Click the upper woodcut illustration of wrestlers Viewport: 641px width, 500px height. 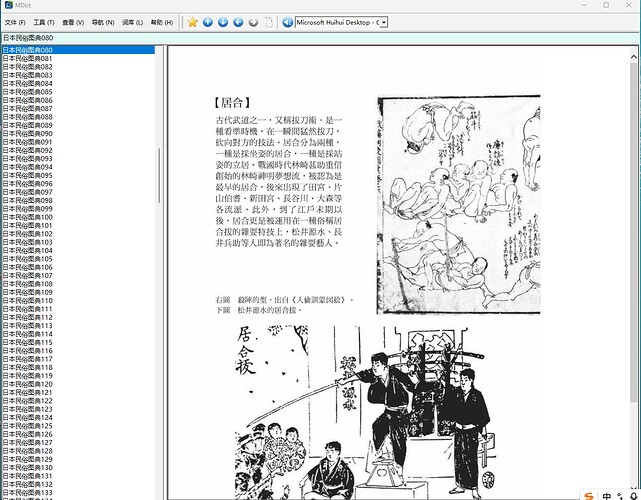[x=458, y=205]
